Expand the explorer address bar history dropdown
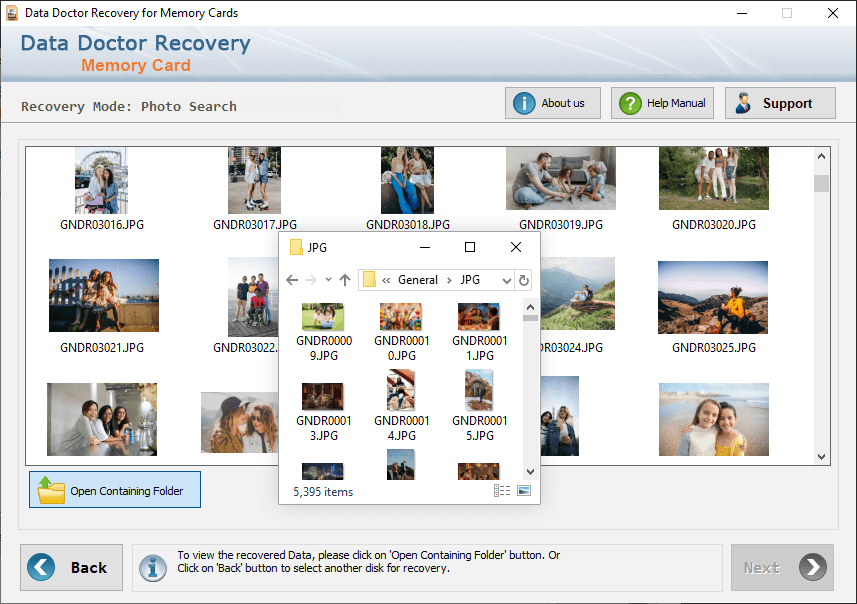Screen dimensions: 857x604 tap(507, 280)
